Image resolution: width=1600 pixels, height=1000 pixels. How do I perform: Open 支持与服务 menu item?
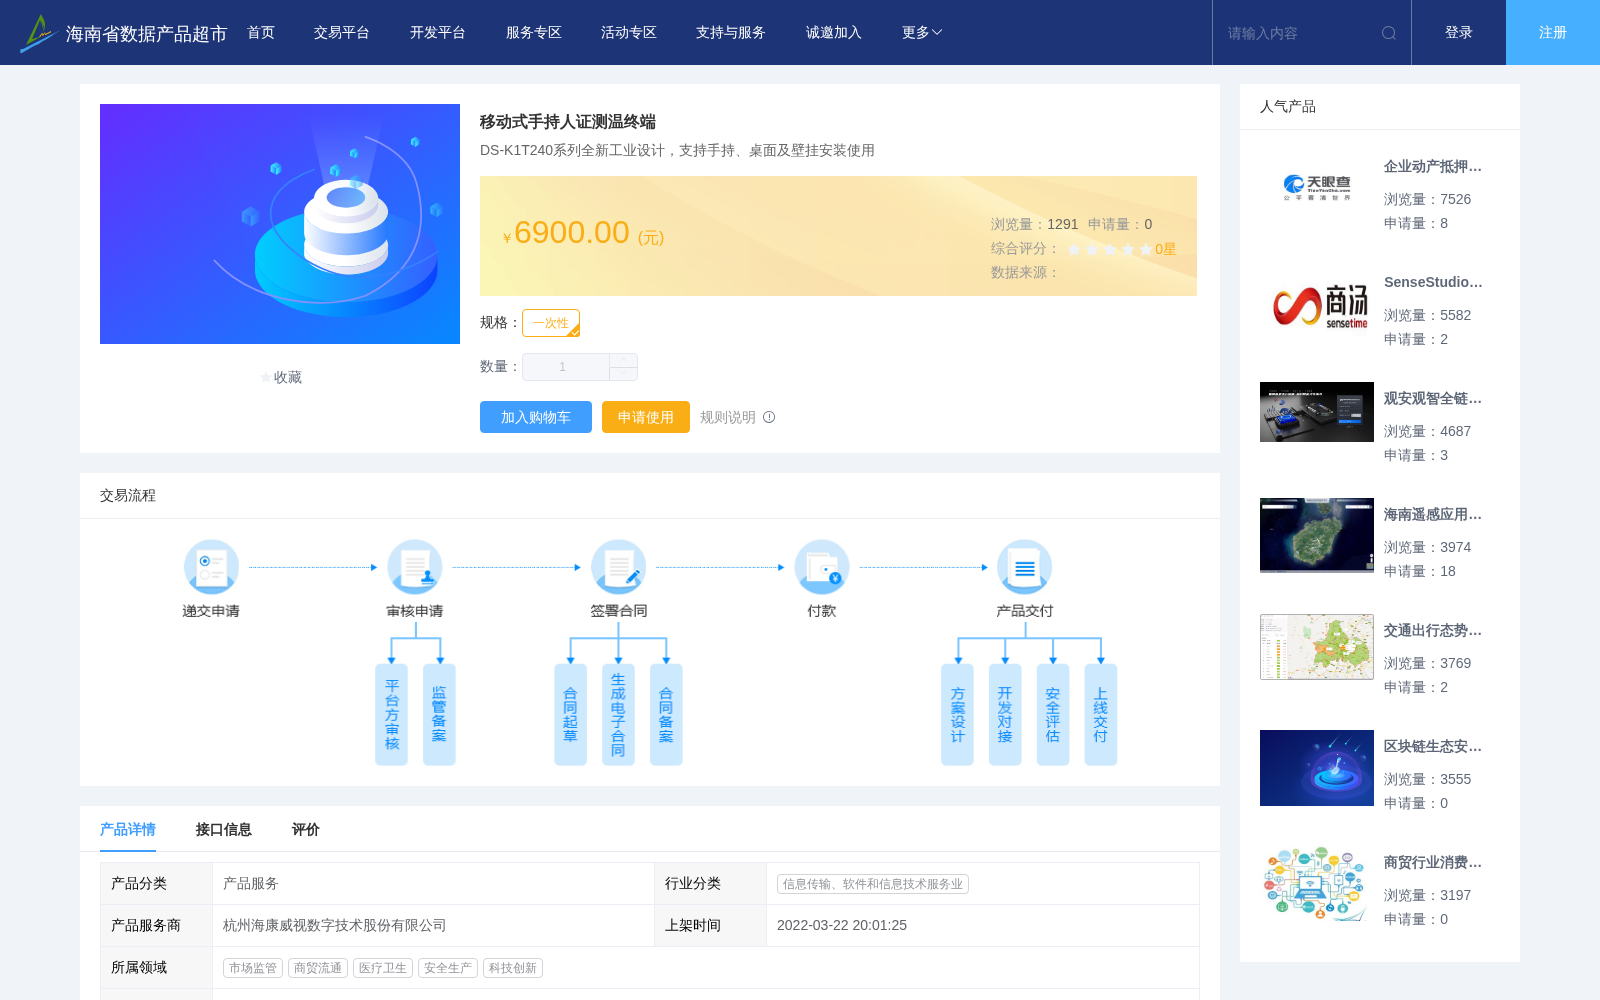[731, 33]
